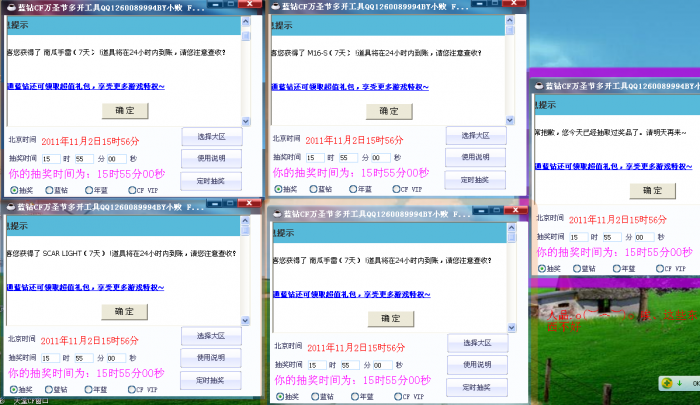
Task: Start 定时抽奖 in SCAR LIGHT window
Action: [211, 380]
